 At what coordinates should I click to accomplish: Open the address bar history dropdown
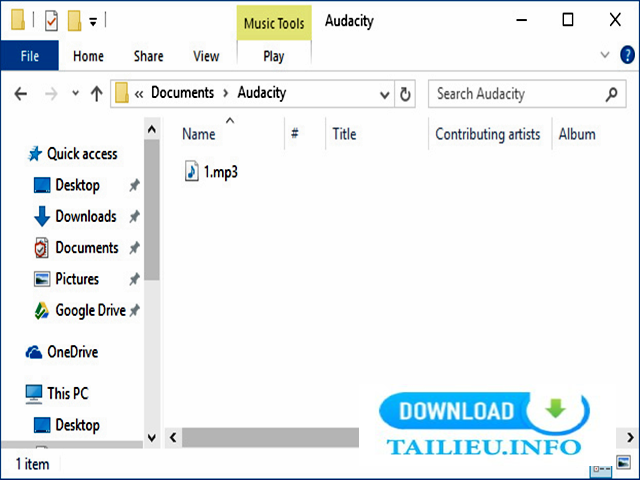tap(384, 95)
